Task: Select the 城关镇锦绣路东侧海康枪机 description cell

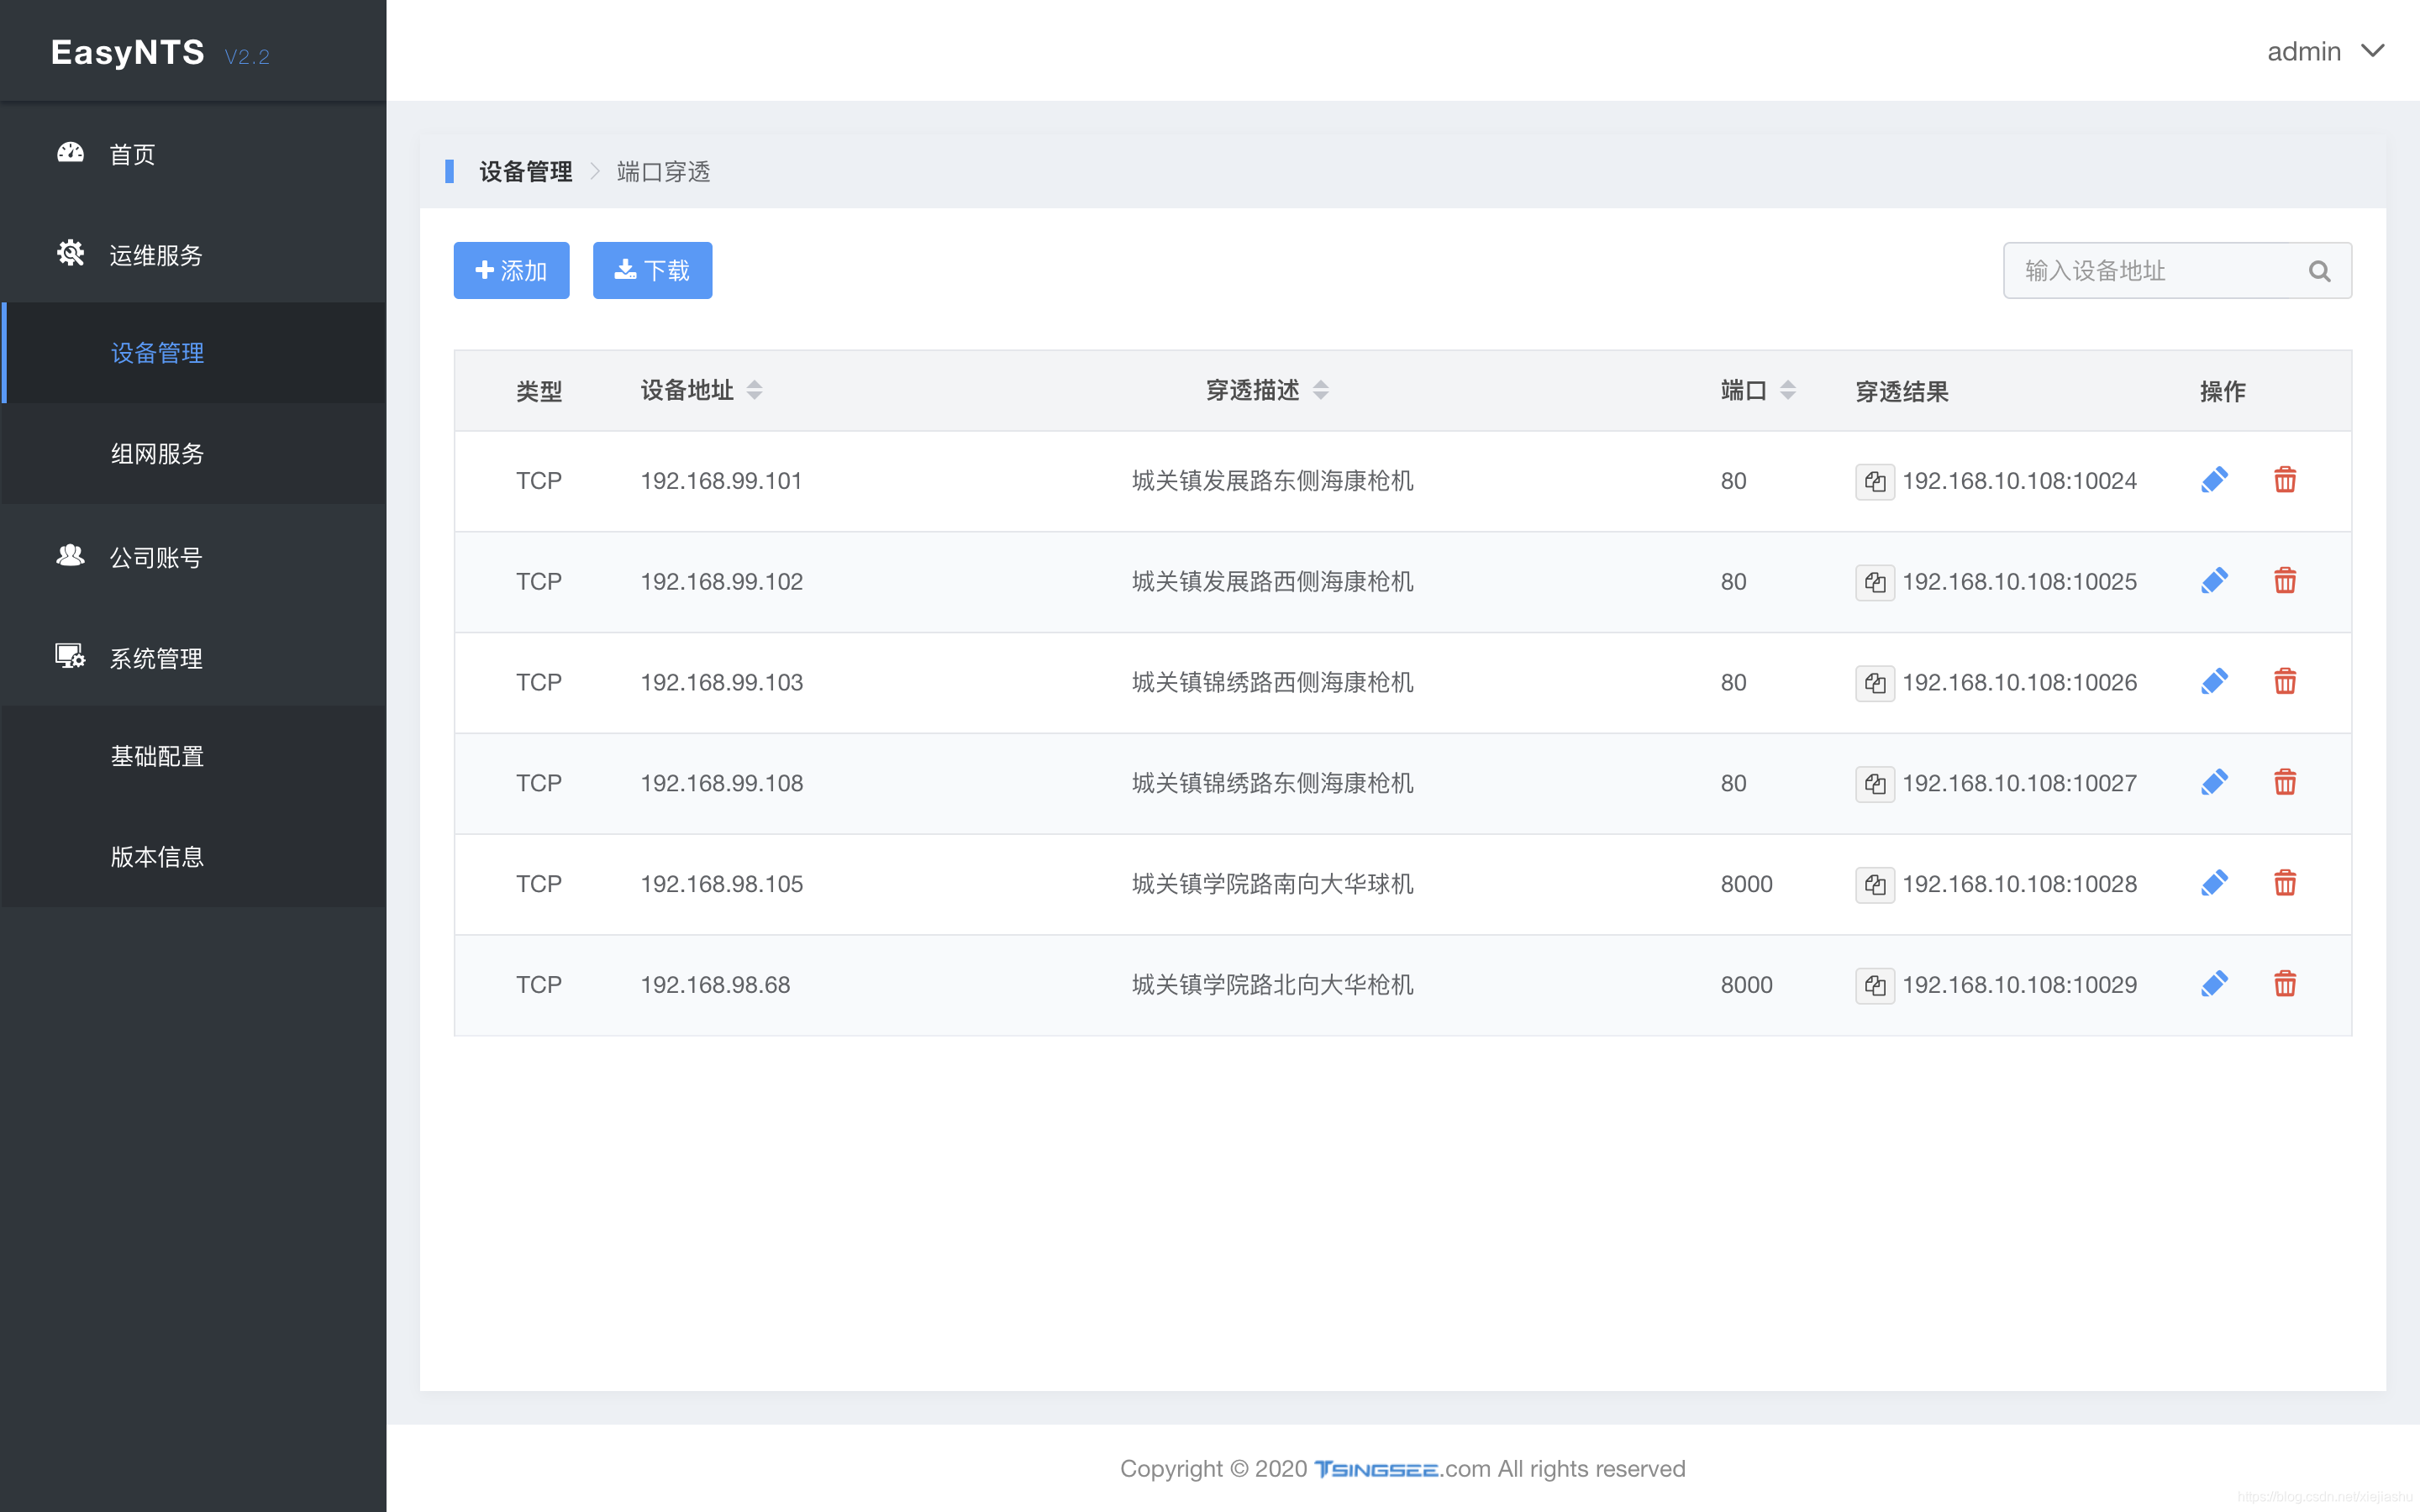Action: (x=1272, y=783)
